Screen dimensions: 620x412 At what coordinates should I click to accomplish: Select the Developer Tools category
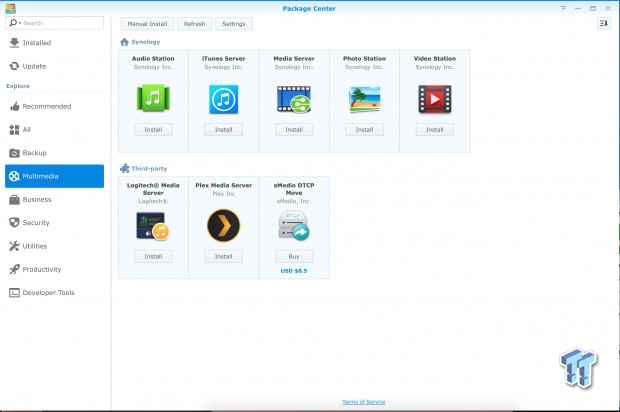click(x=55, y=293)
